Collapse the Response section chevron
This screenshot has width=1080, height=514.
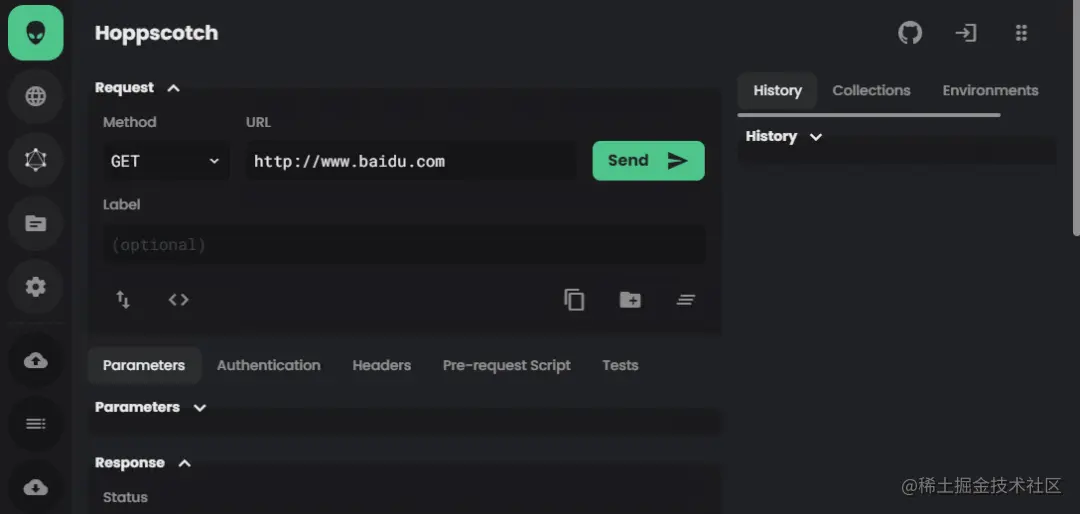[185, 464]
